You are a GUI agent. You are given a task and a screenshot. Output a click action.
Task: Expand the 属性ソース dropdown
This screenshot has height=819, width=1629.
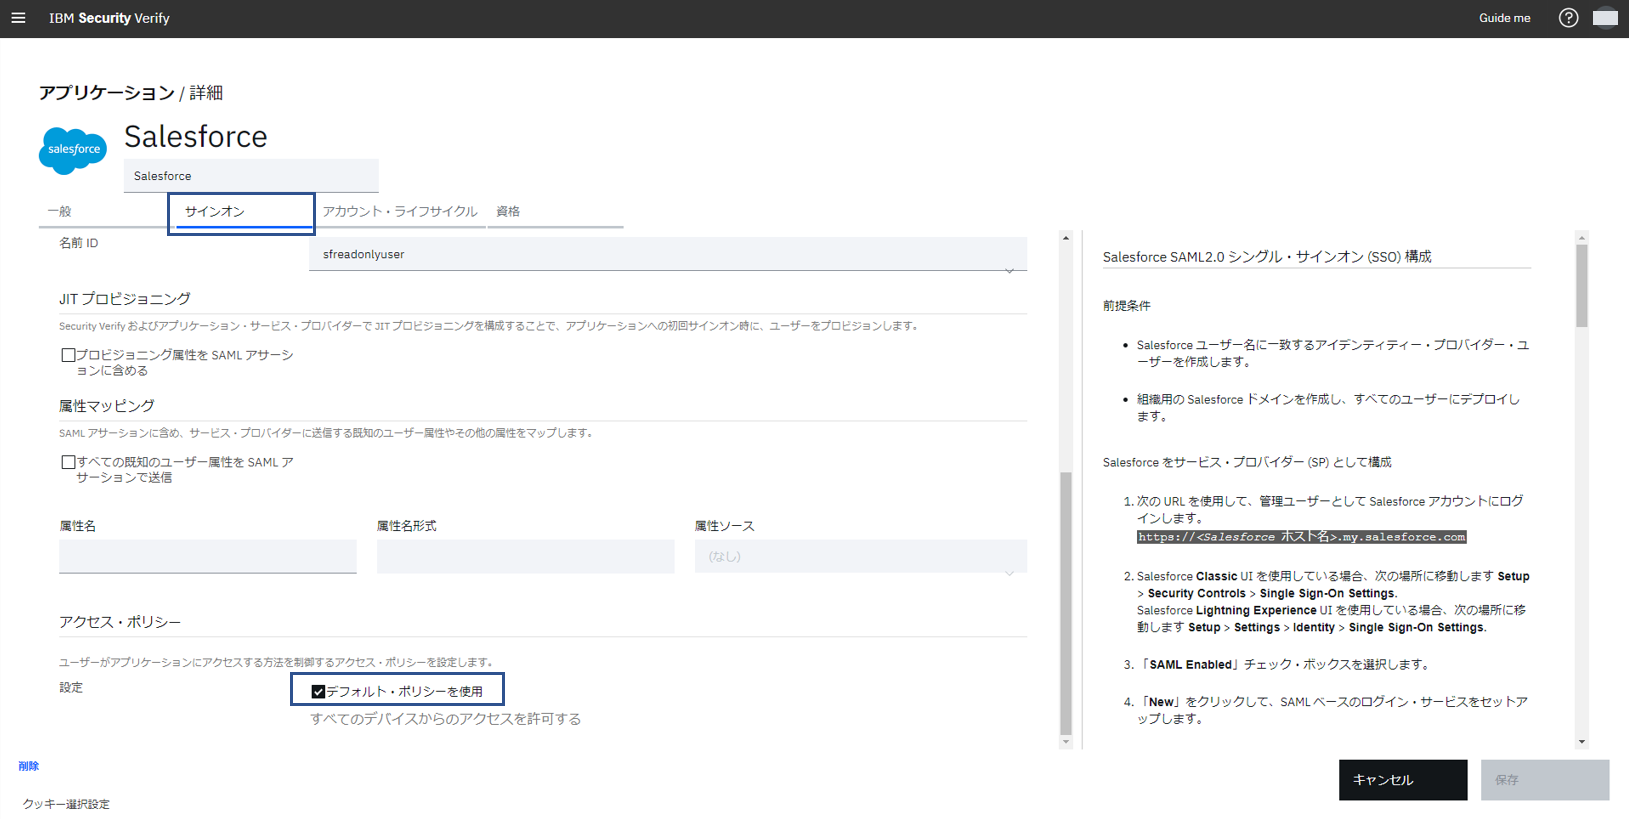click(861, 556)
